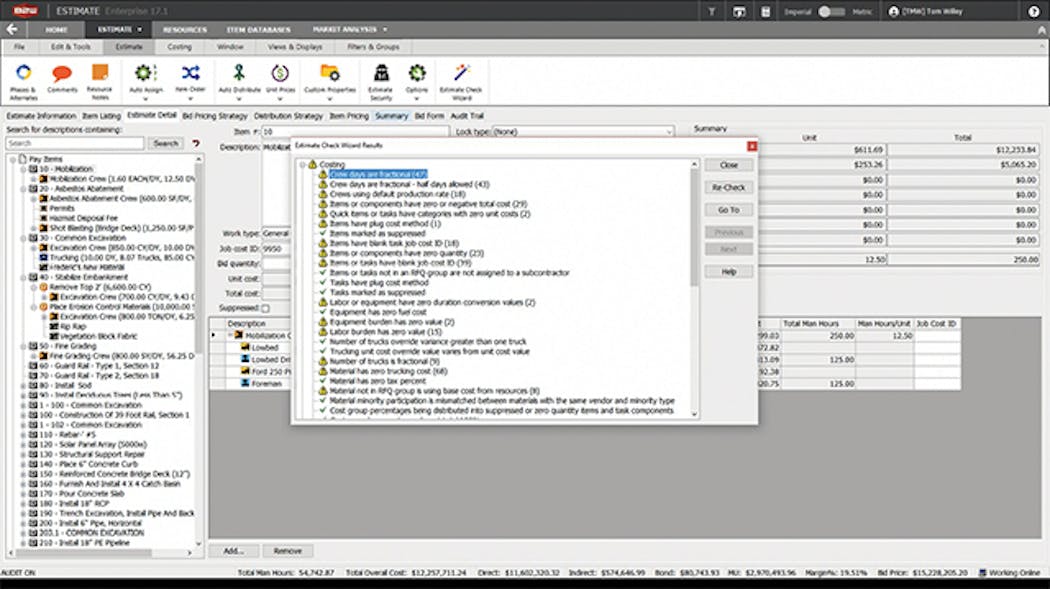Open Auto Assign dropdown arrow
Screen dimensions: 1050x589
[145, 99]
